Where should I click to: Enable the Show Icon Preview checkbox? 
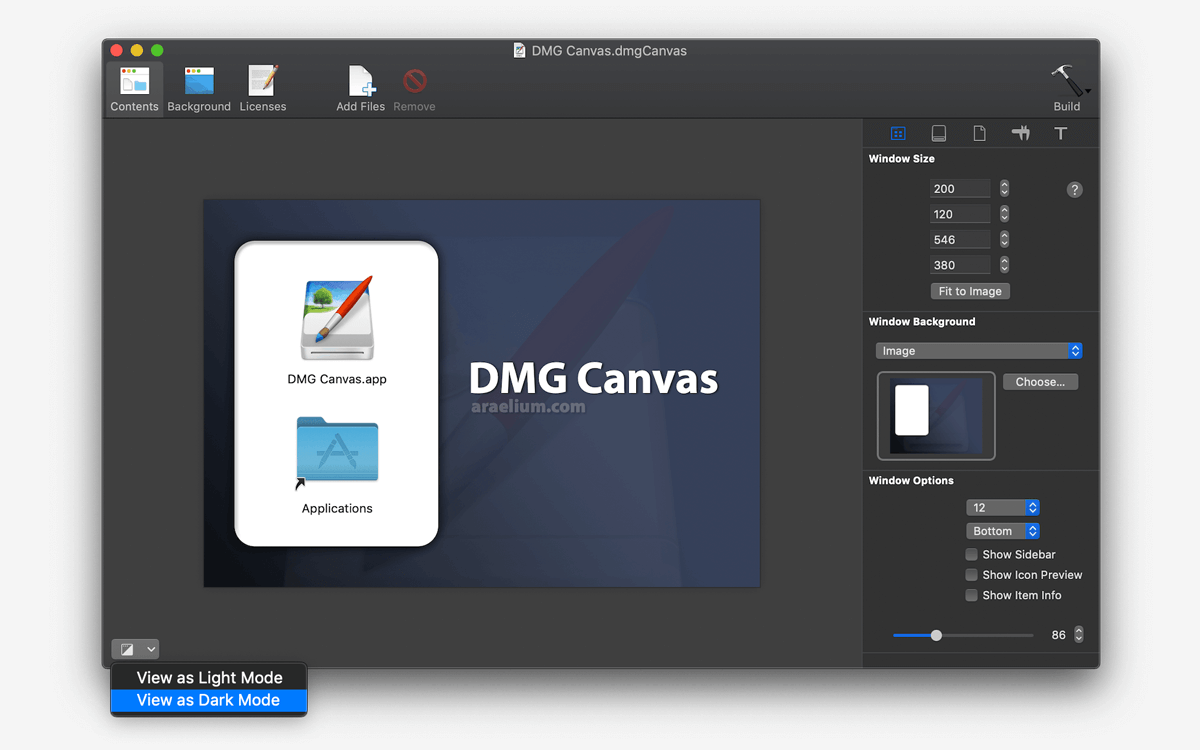click(971, 575)
